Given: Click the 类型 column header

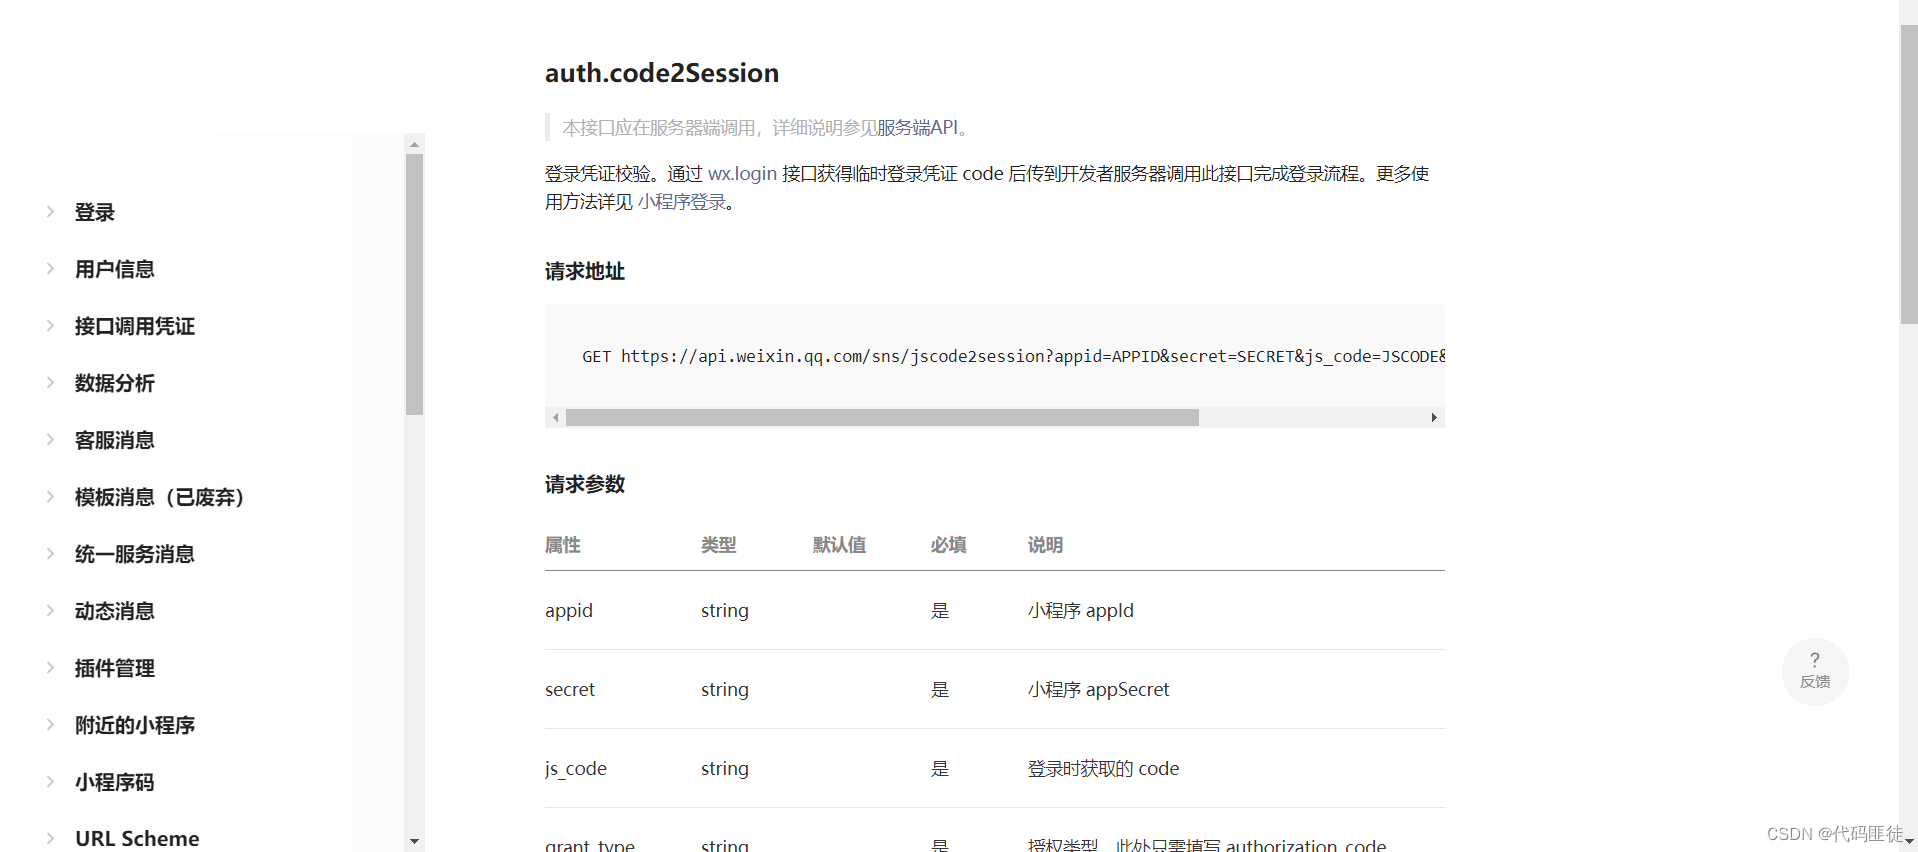Looking at the screenshot, I should click(719, 545).
